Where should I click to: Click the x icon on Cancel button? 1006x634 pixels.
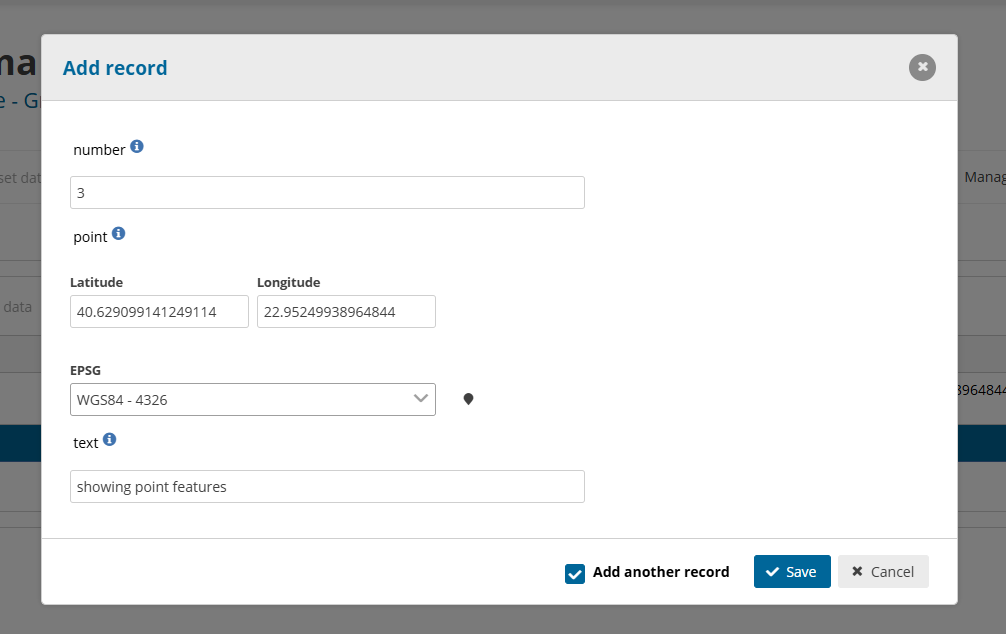click(857, 572)
